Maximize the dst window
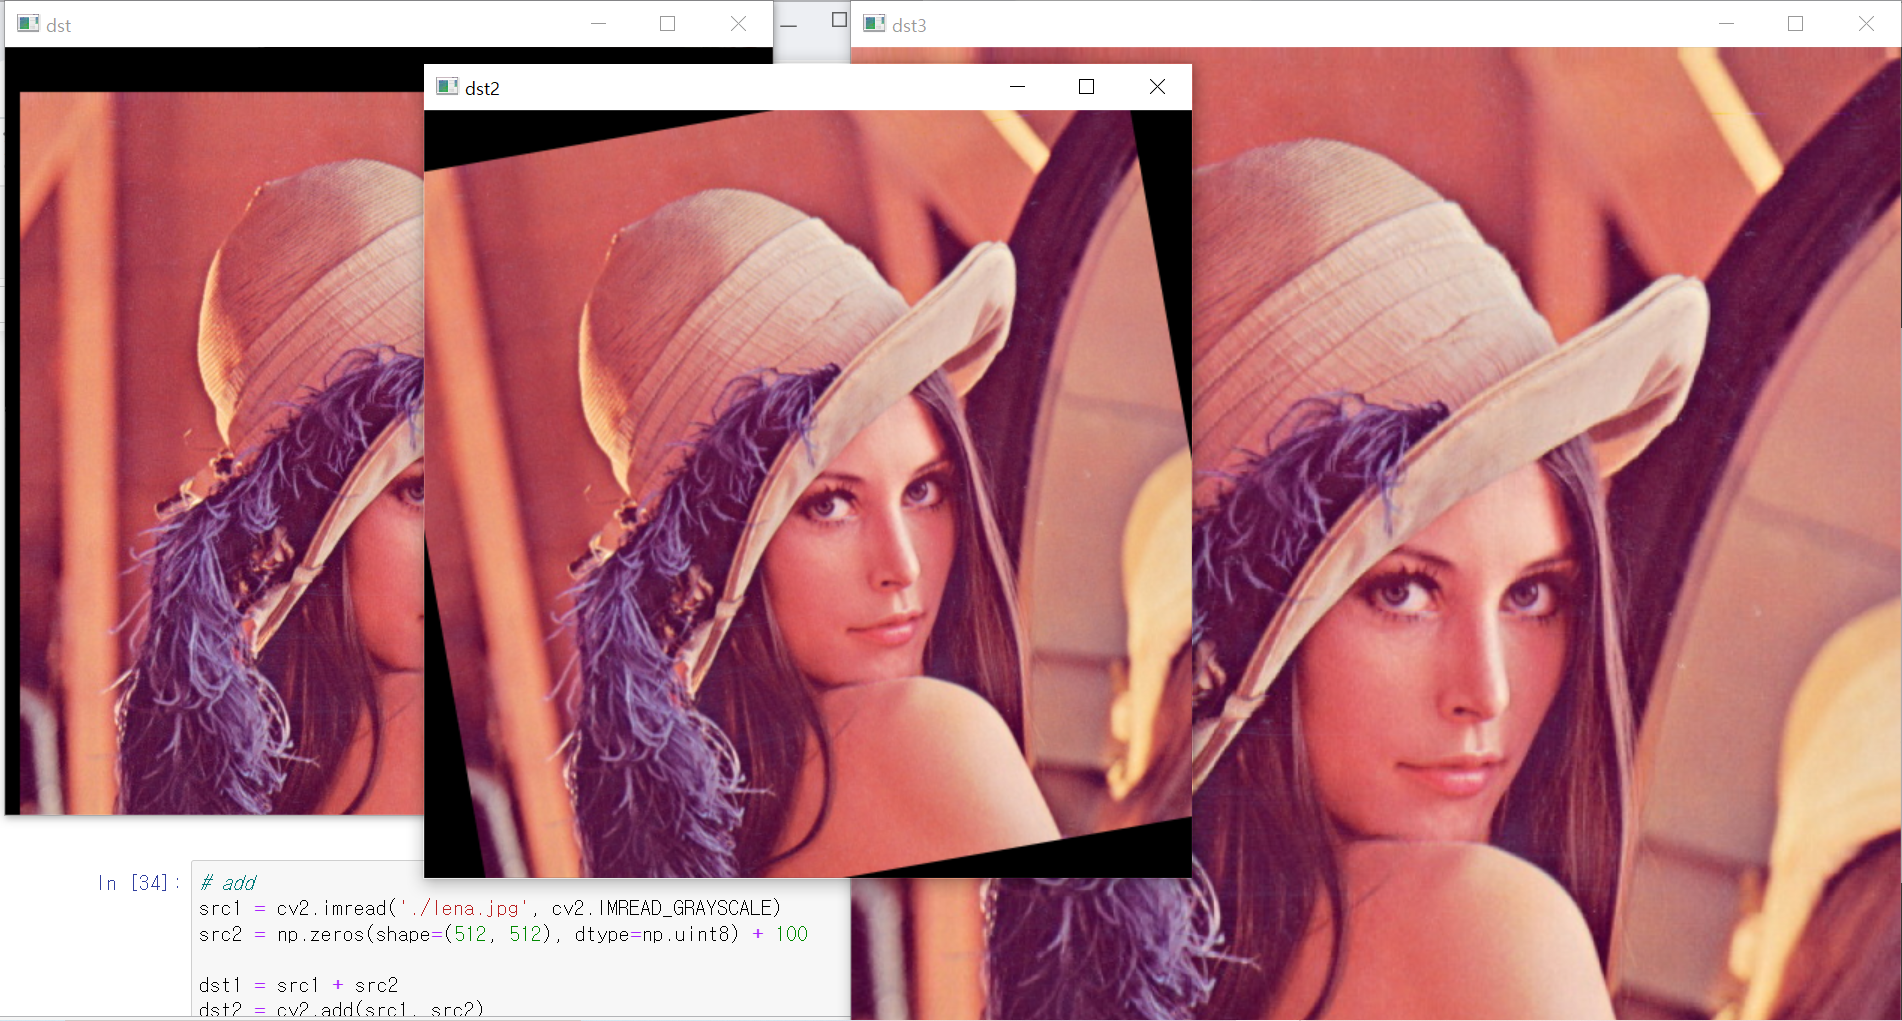This screenshot has height=1021, width=1902. tap(667, 24)
